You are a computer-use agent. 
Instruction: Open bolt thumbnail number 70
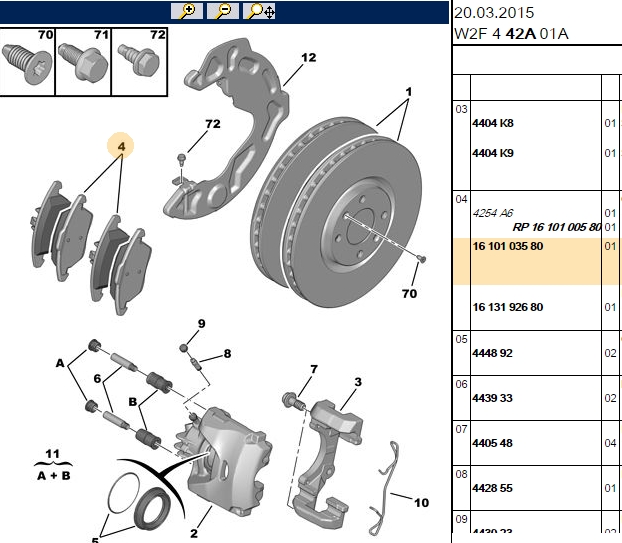[27, 62]
